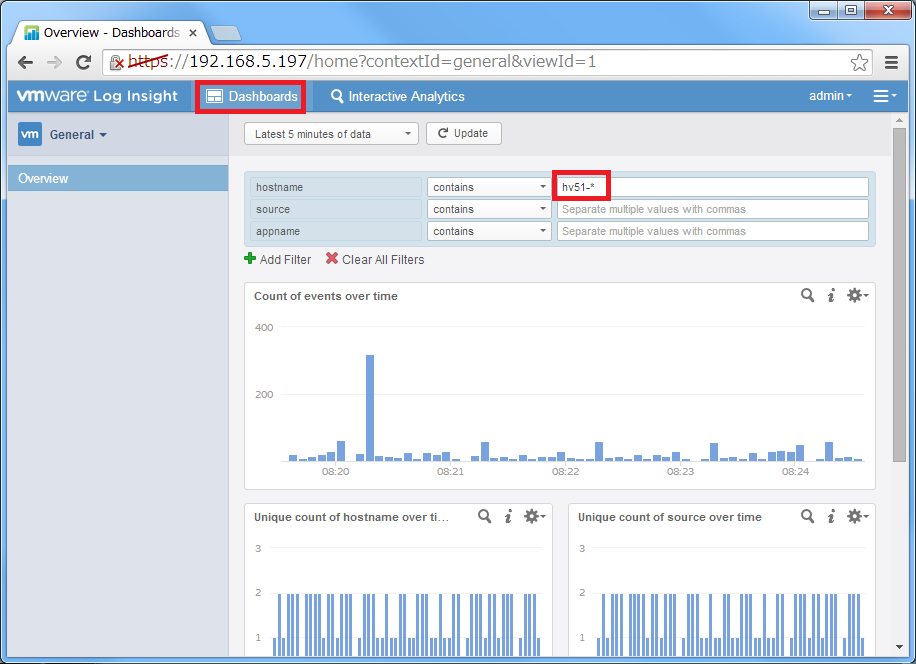The width and height of the screenshot is (916, 664).
Task: Click the browser reload page icon
Action: [84, 62]
